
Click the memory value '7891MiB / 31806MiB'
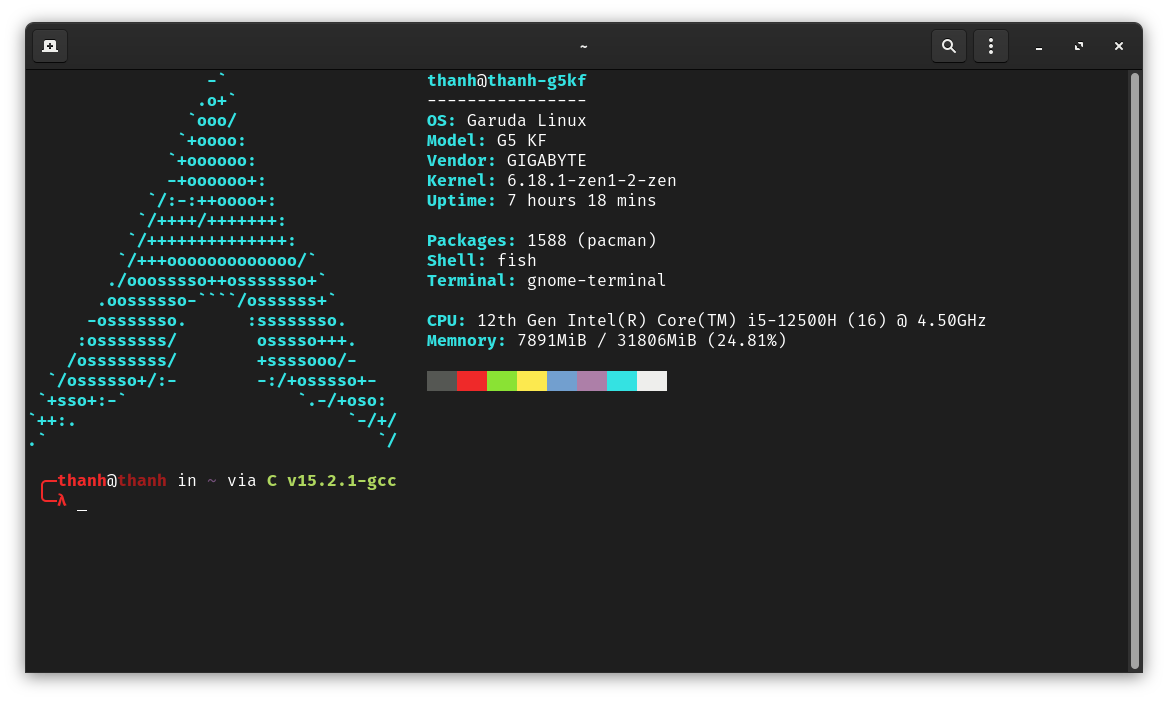(x=606, y=341)
